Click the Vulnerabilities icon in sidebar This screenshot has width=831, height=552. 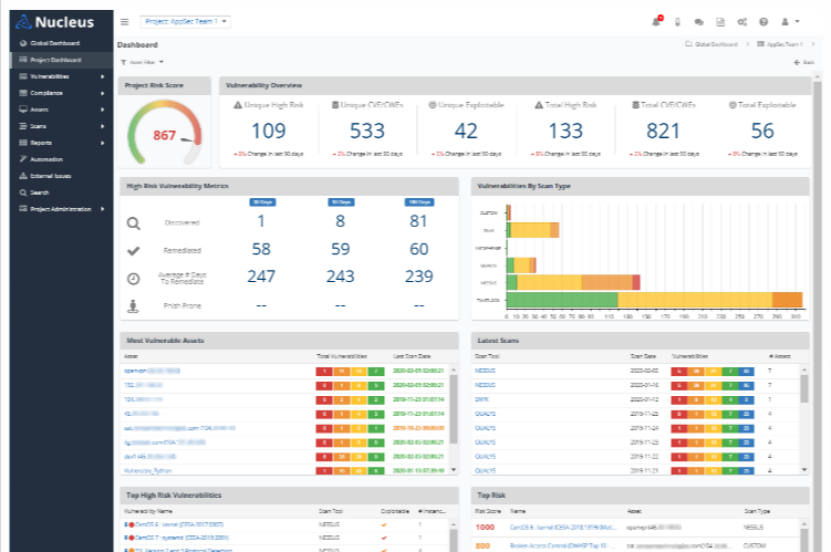point(23,76)
